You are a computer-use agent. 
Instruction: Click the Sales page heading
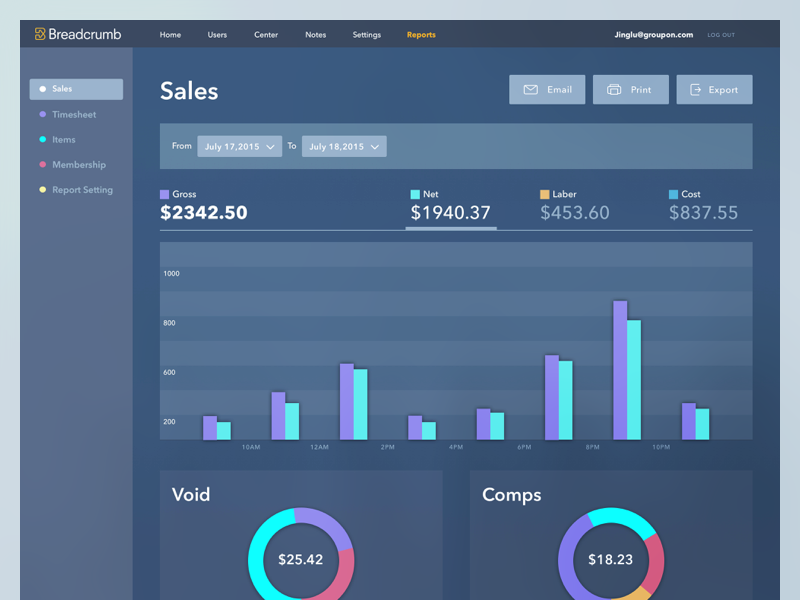tap(189, 91)
